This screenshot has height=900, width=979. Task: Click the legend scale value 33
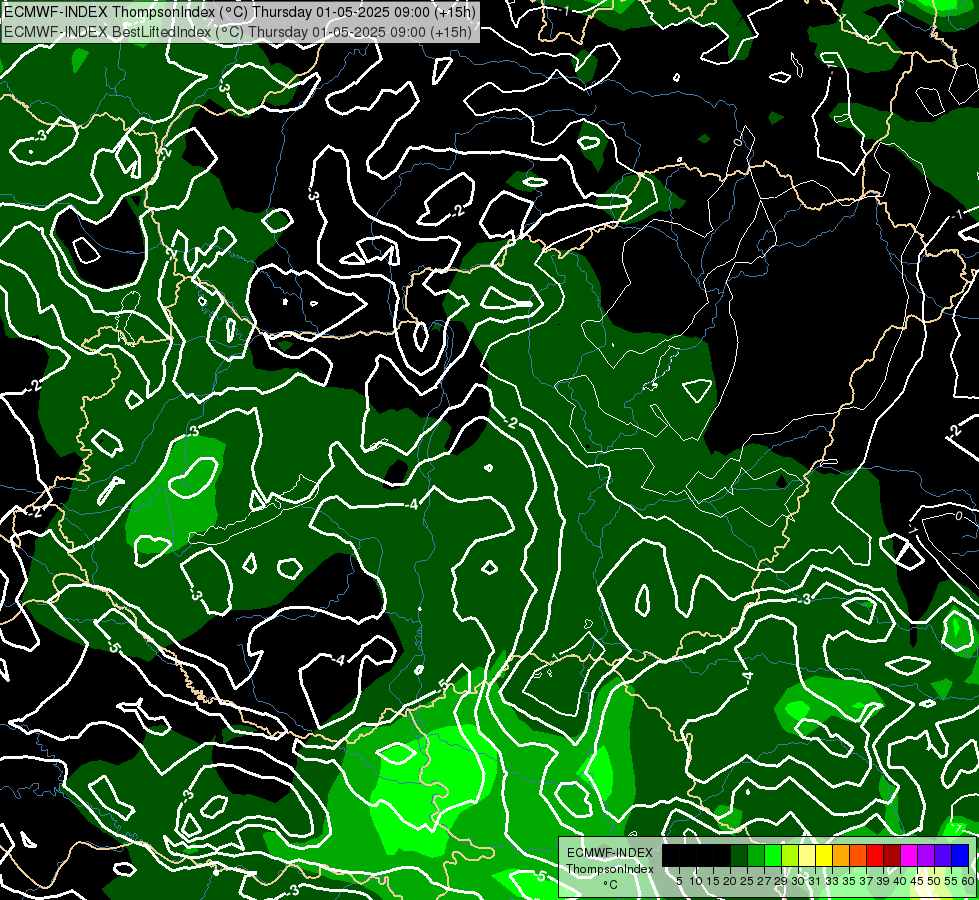click(832, 881)
